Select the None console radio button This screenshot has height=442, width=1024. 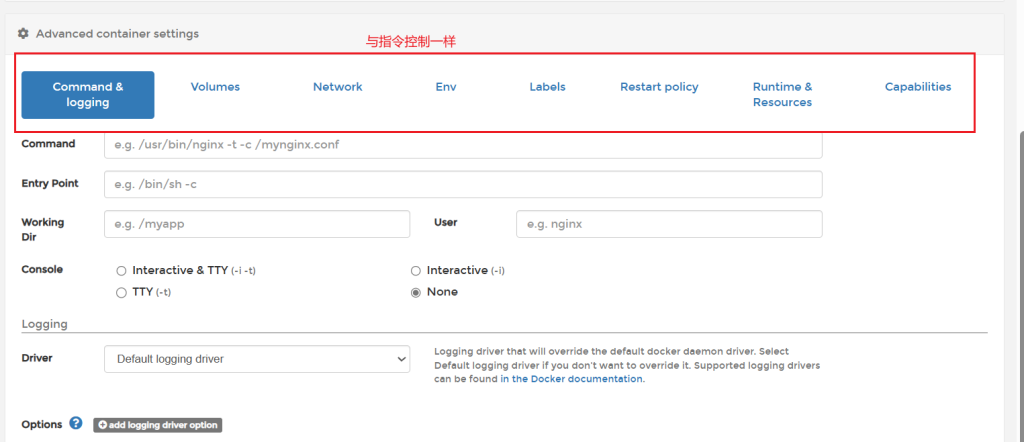coord(416,292)
